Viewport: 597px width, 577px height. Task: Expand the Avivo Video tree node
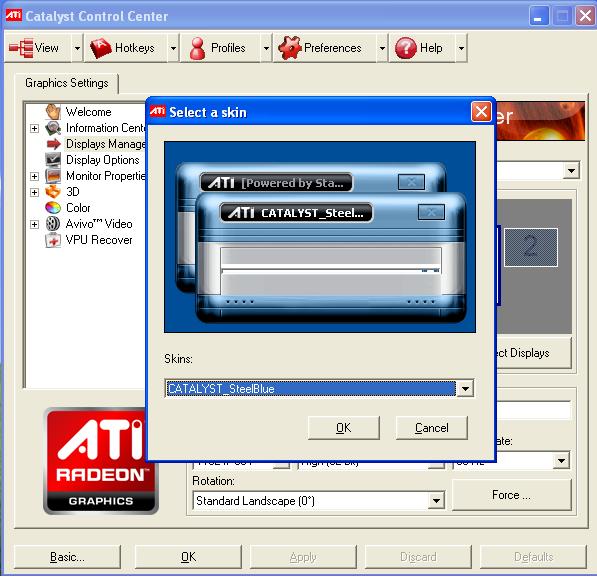click(34, 224)
